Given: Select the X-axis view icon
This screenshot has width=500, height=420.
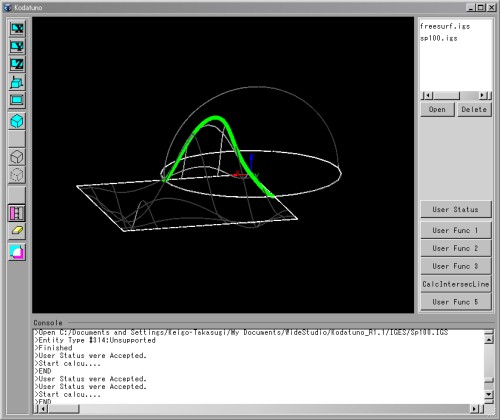Looking at the screenshot, I should tap(17, 29).
